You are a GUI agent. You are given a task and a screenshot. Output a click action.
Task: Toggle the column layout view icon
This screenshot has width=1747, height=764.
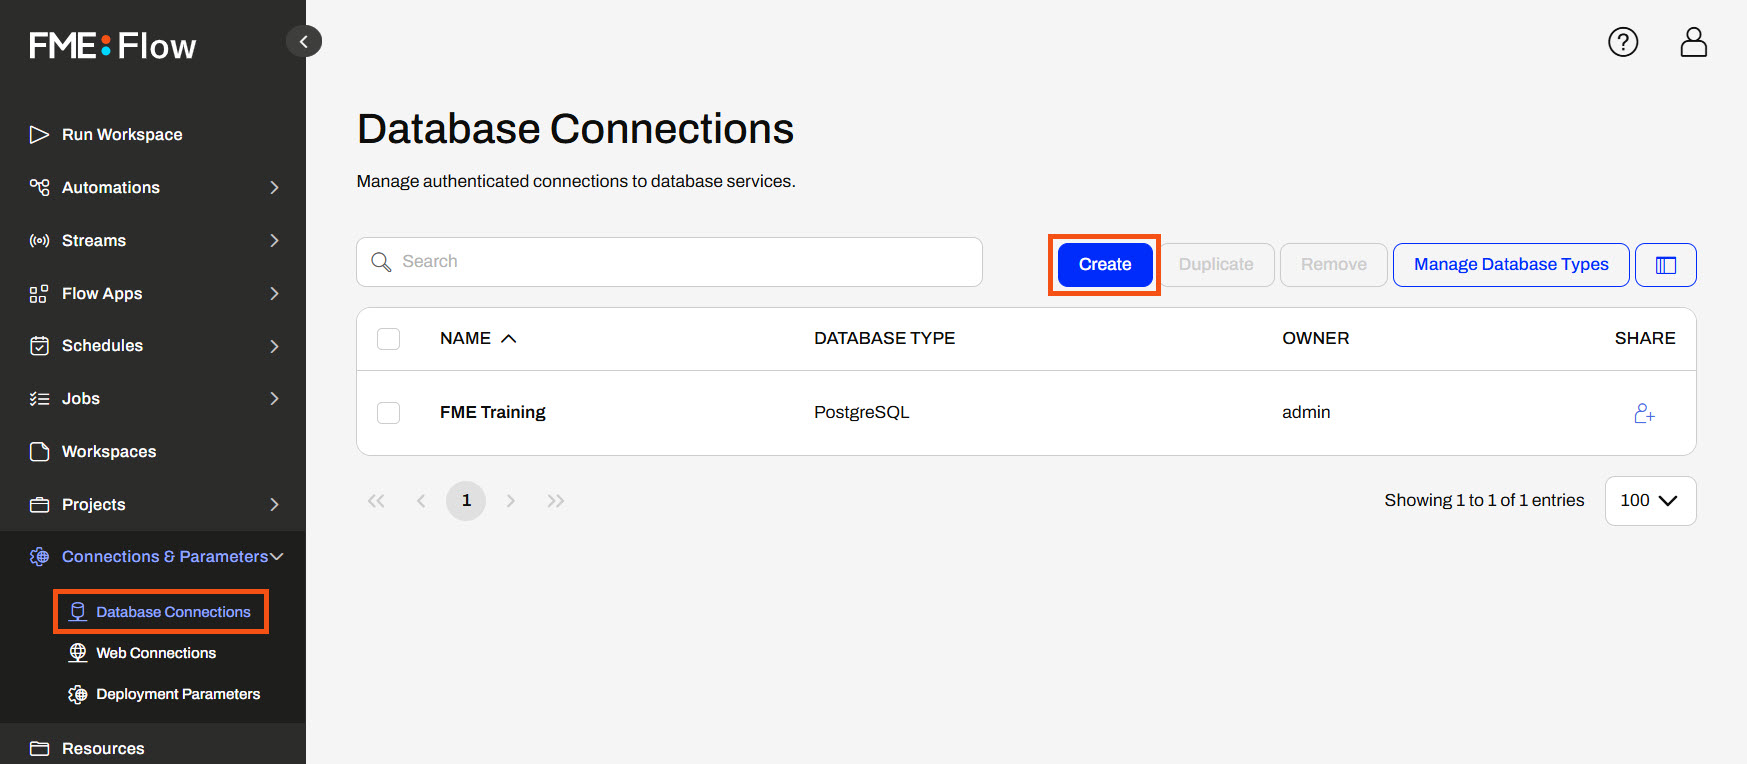(1665, 265)
